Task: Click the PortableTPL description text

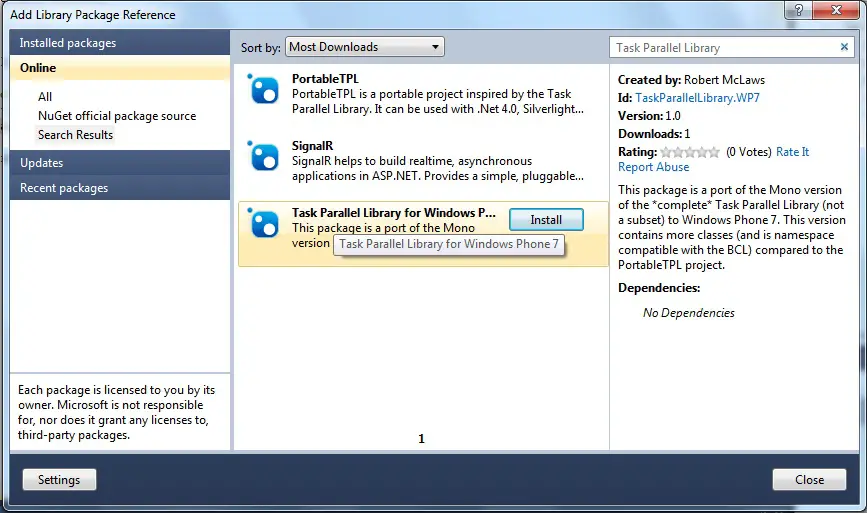Action: (437, 102)
